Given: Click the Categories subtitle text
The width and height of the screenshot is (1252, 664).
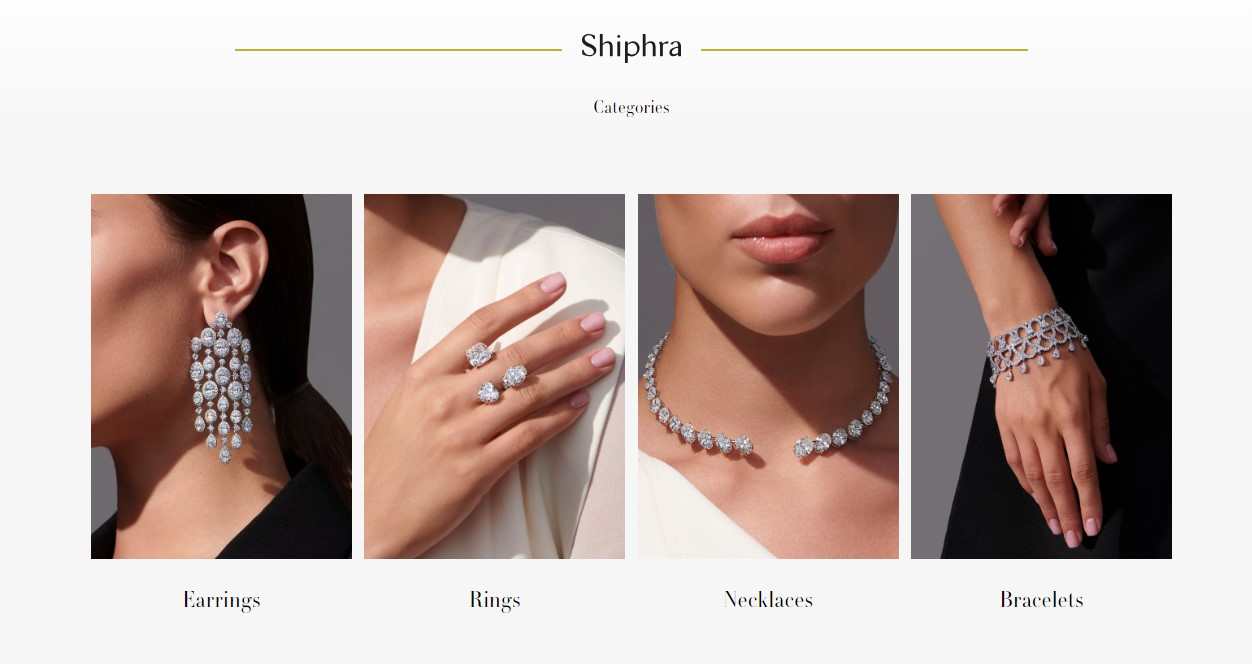Looking at the screenshot, I should click(631, 107).
